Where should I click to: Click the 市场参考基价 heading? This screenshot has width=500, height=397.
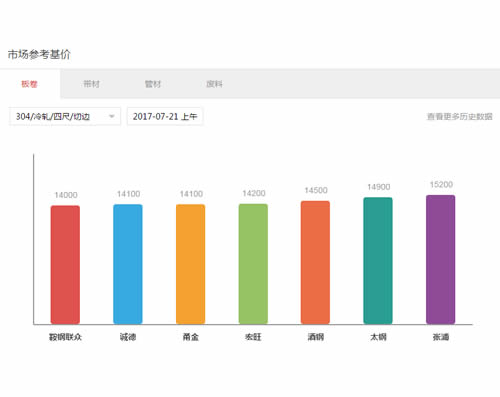coord(39,54)
